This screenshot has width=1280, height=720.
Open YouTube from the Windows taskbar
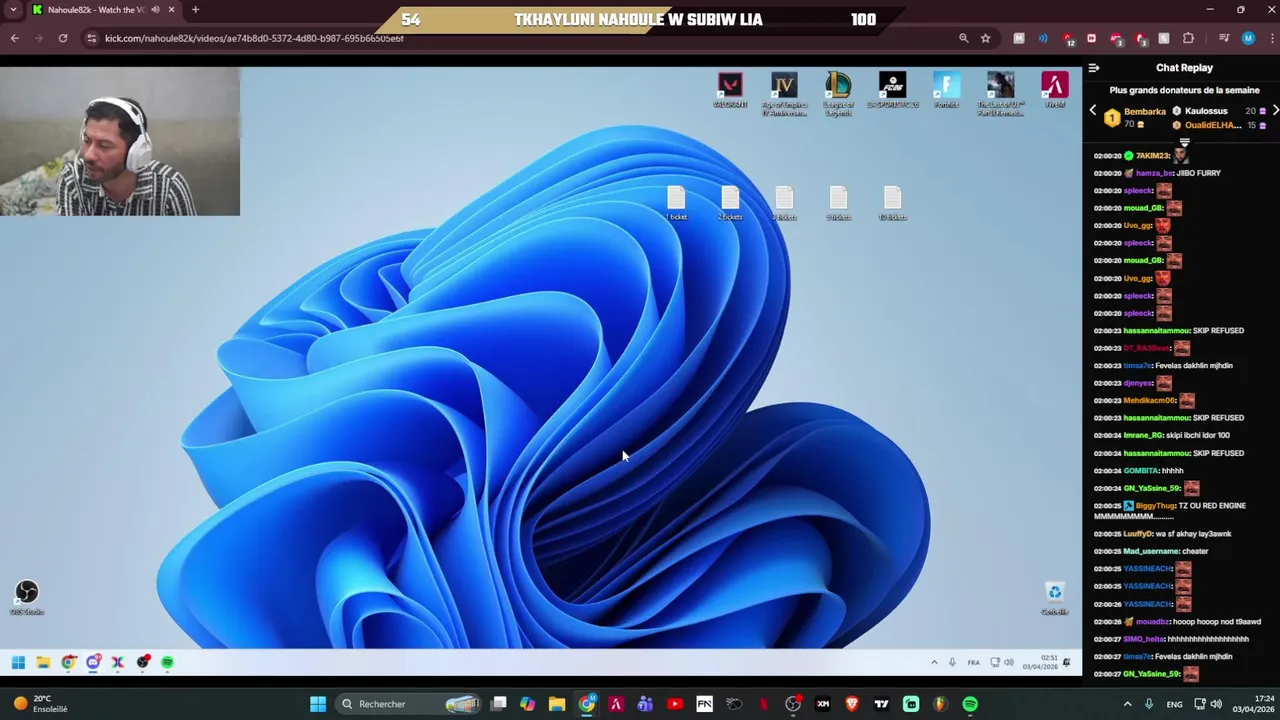point(675,704)
